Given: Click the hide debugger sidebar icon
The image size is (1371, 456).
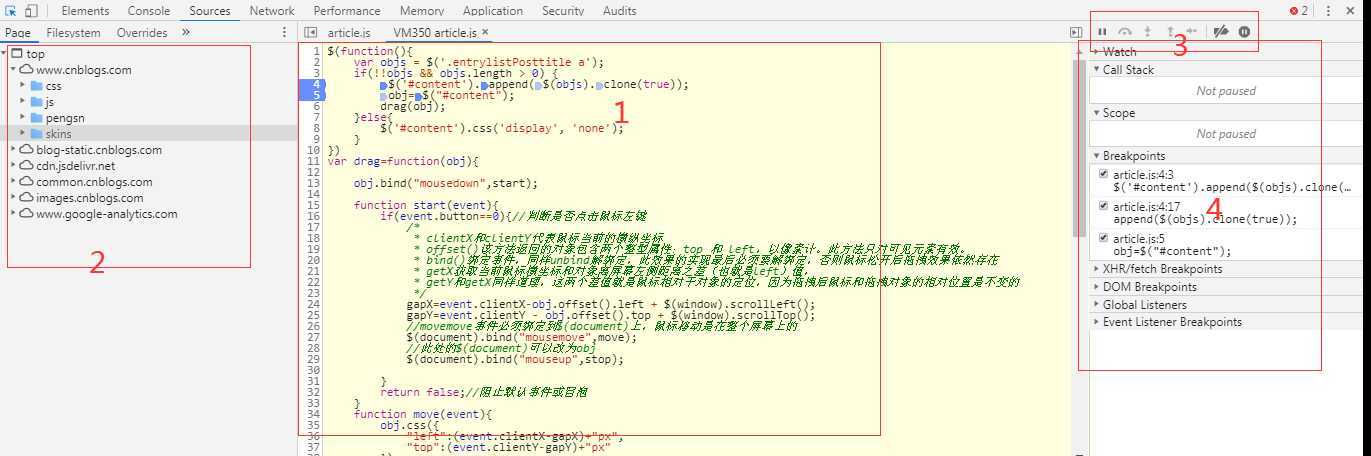Looking at the screenshot, I should [x=1076, y=33].
